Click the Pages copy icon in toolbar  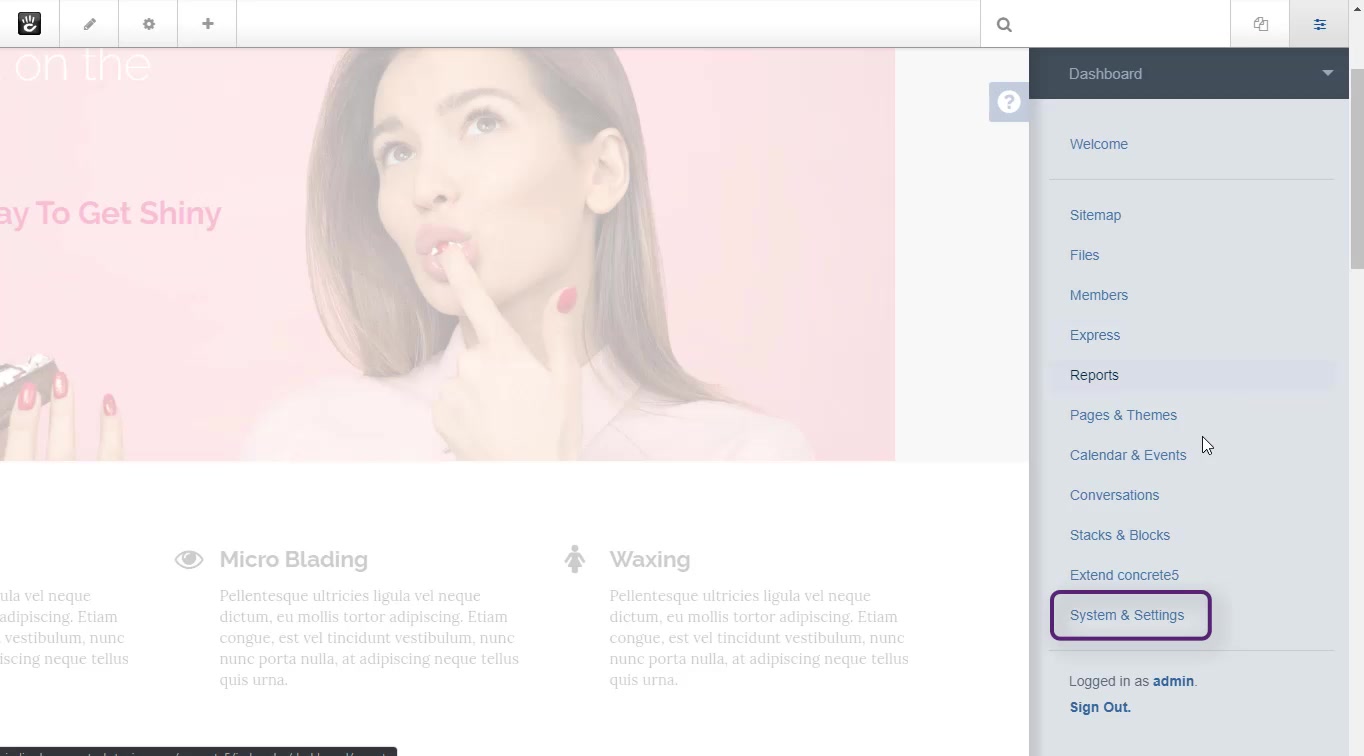tap(1260, 24)
